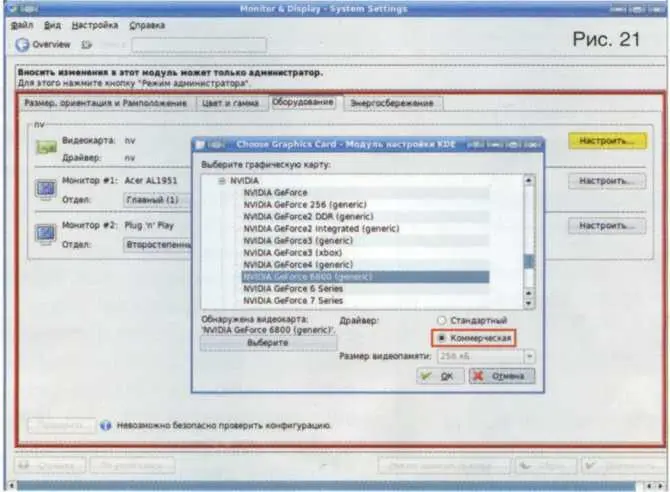The width and height of the screenshot is (670, 492).
Task: Click Настроить button for Monitor #2
Action: [x=607, y=225]
